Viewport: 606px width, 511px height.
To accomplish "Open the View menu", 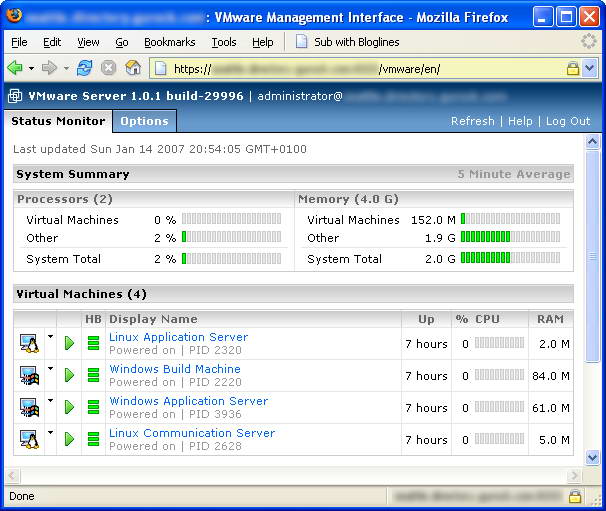I will (x=88, y=42).
